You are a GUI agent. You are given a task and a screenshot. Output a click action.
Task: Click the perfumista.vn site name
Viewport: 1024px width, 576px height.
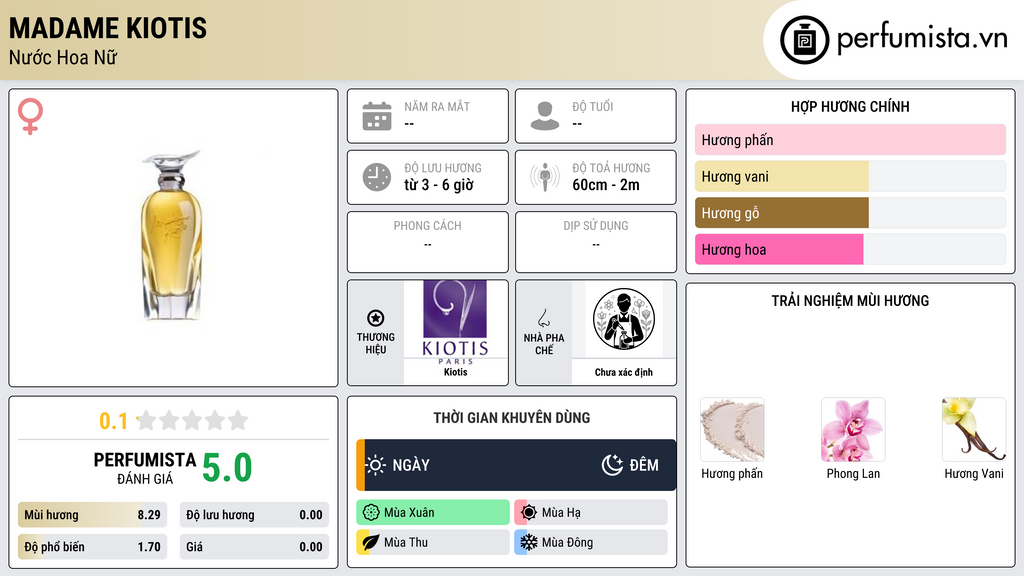922,38
